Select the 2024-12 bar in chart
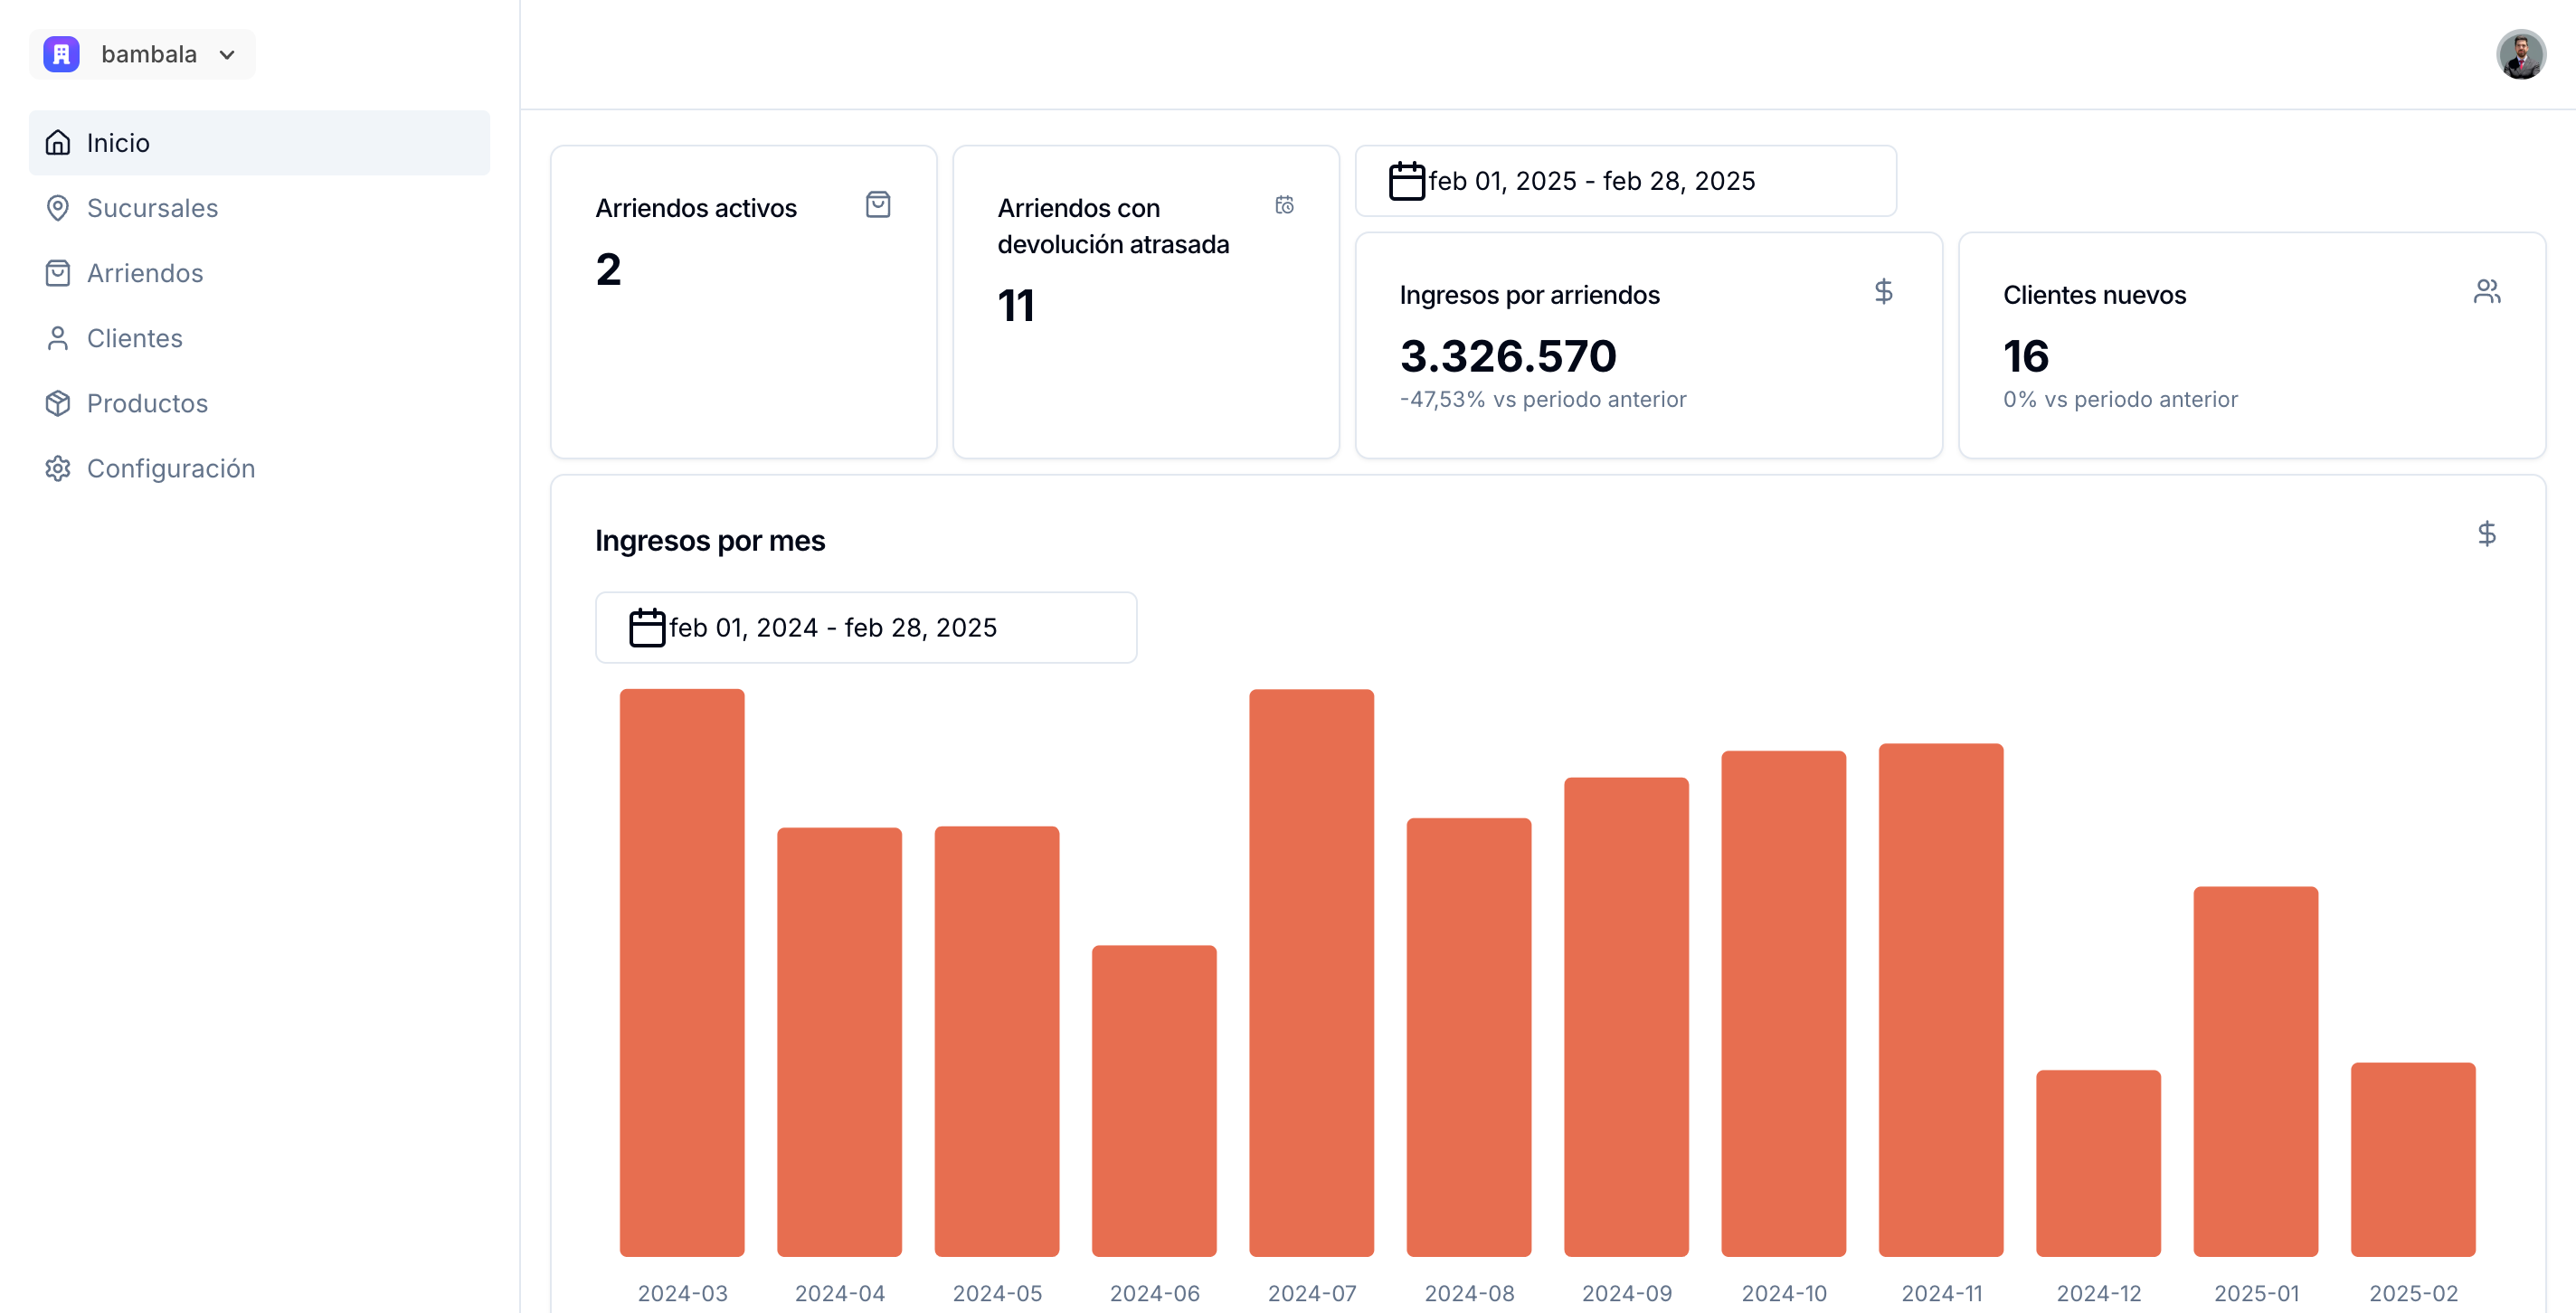This screenshot has width=2576, height=1313. click(x=2098, y=1162)
